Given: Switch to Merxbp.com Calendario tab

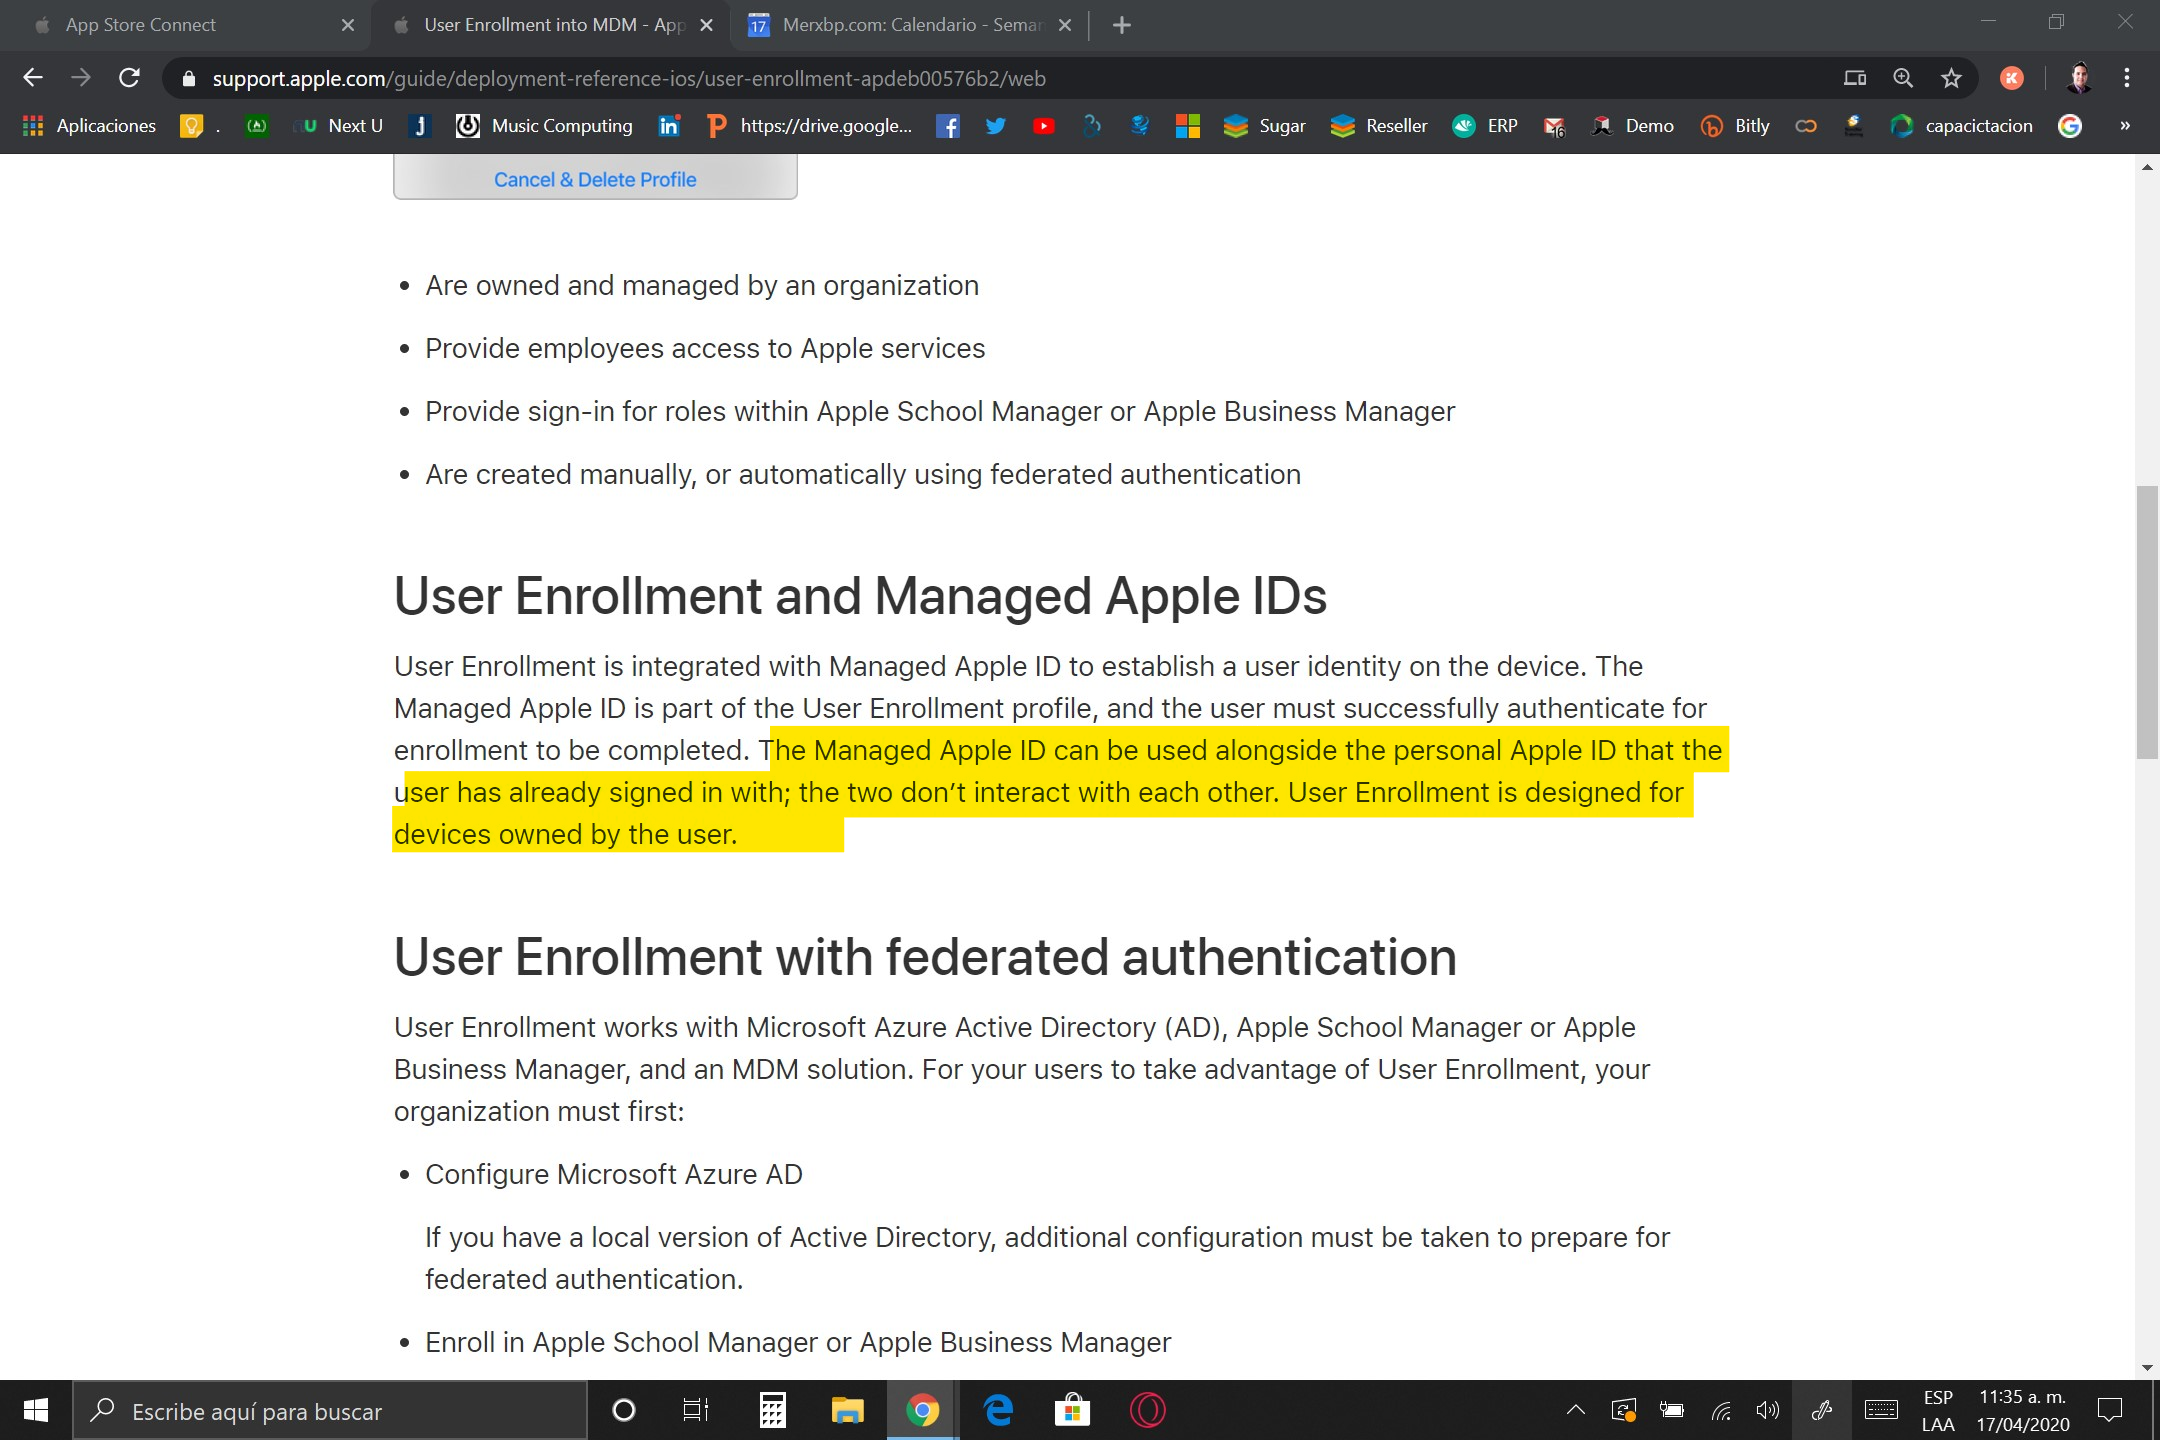Looking at the screenshot, I should [910, 25].
